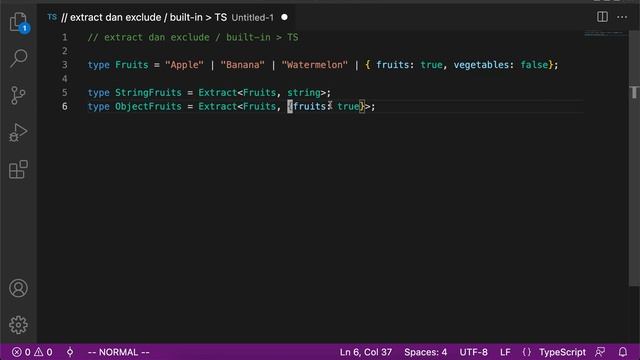Open the editor More Actions menu

[622, 17]
